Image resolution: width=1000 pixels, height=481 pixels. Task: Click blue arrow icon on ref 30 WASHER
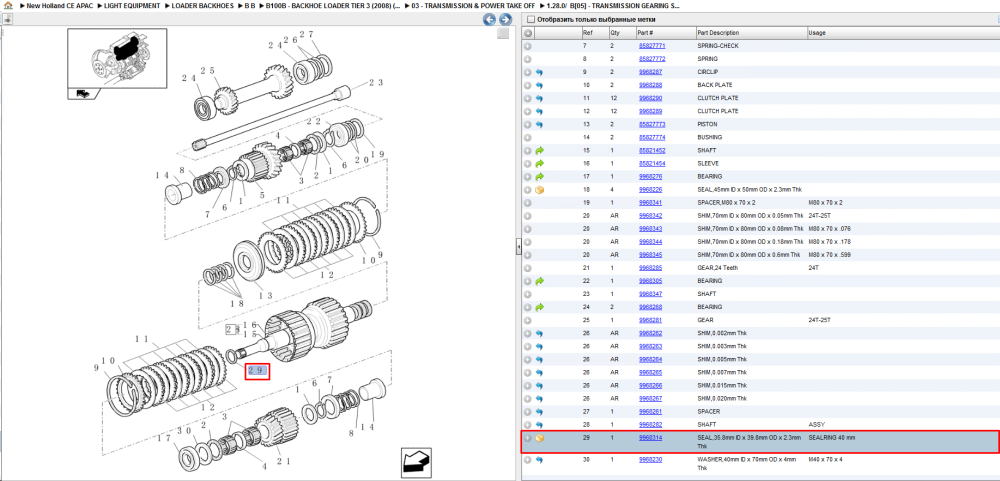pos(540,459)
